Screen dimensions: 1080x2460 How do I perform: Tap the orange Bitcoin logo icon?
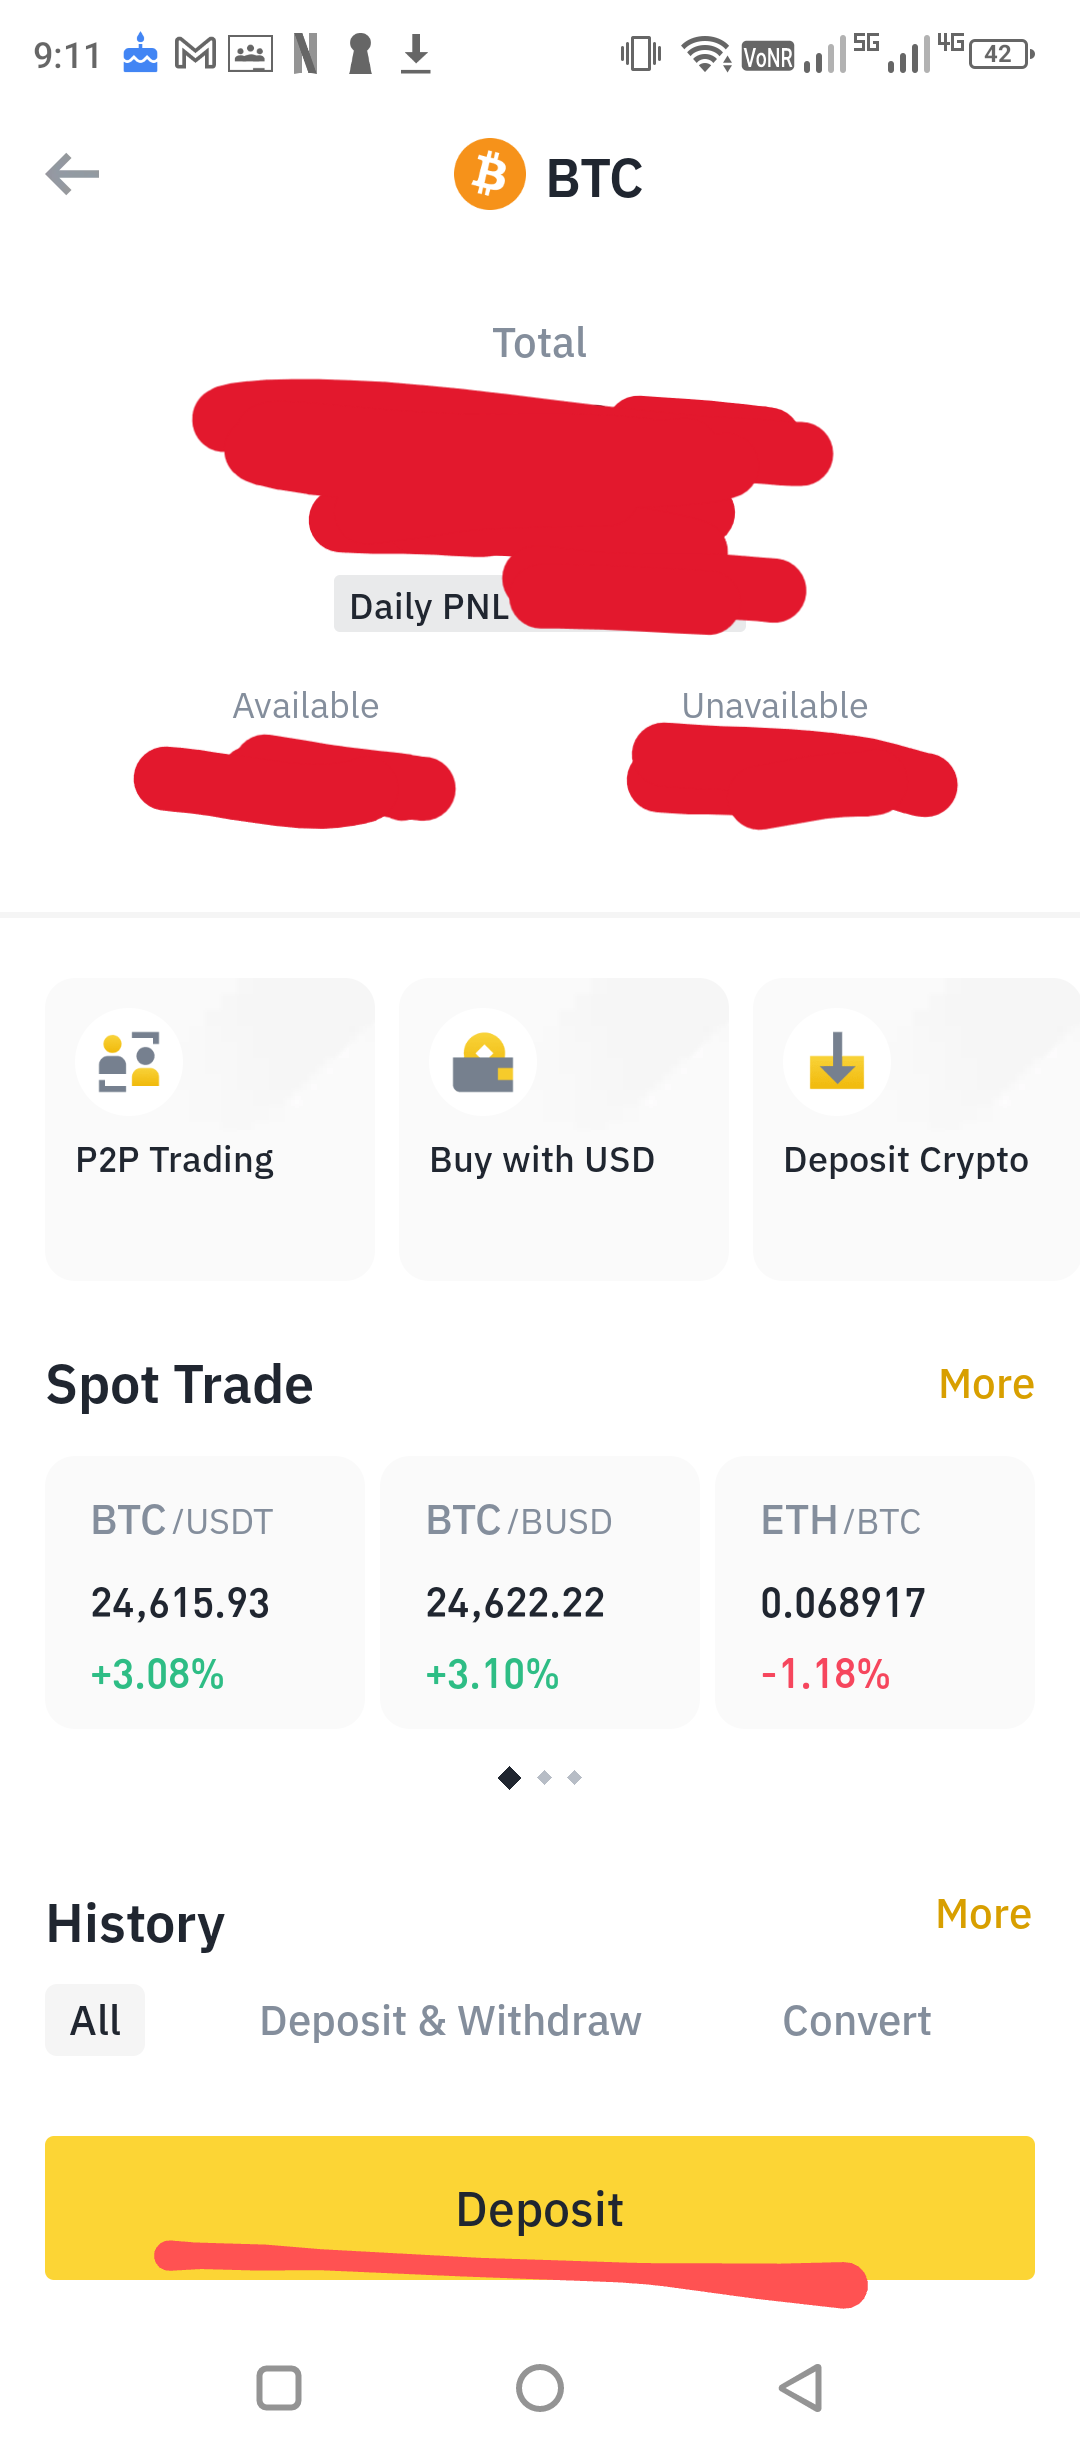point(490,174)
